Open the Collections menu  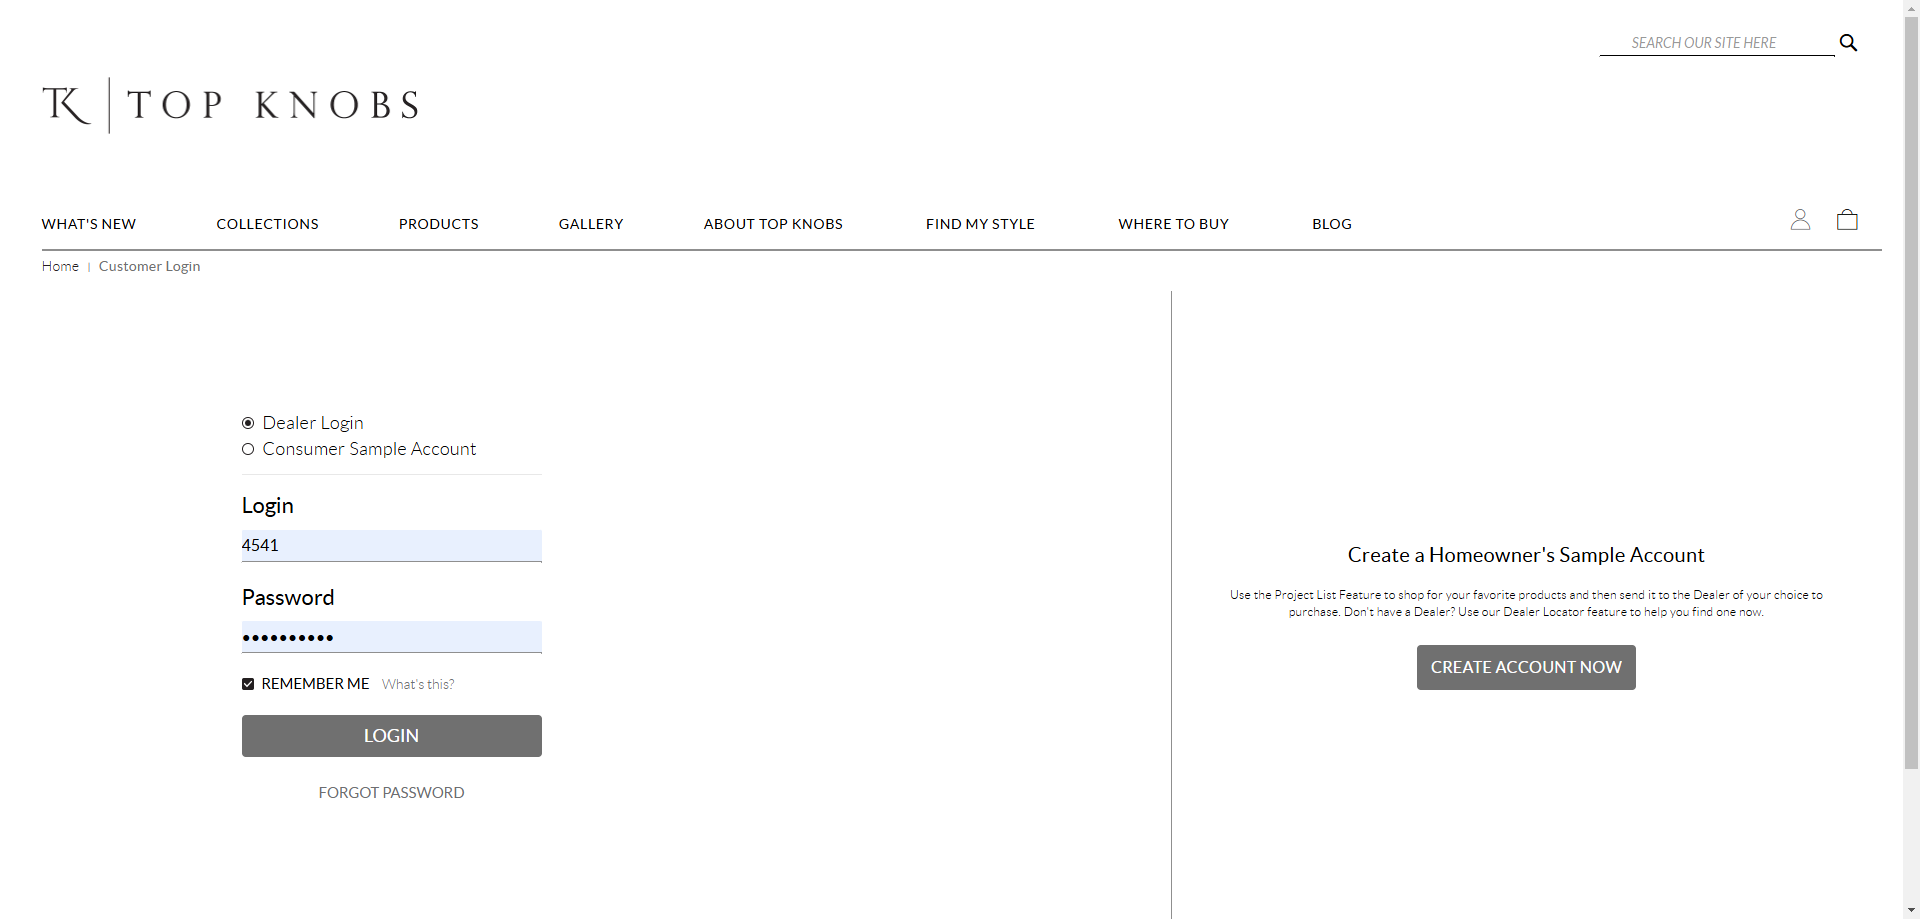pyautogui.click(x=268, y=224)
